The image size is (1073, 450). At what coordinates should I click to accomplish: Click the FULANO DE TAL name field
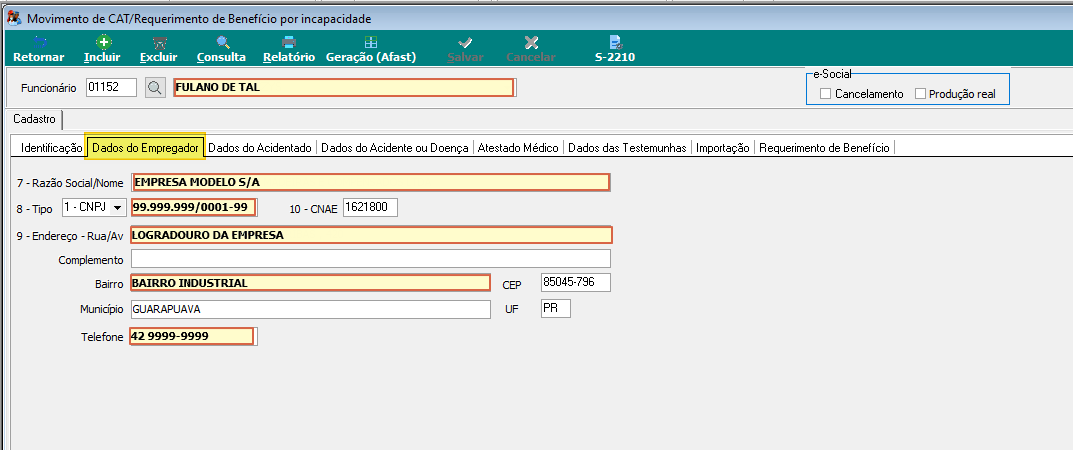tap(344, 88)
